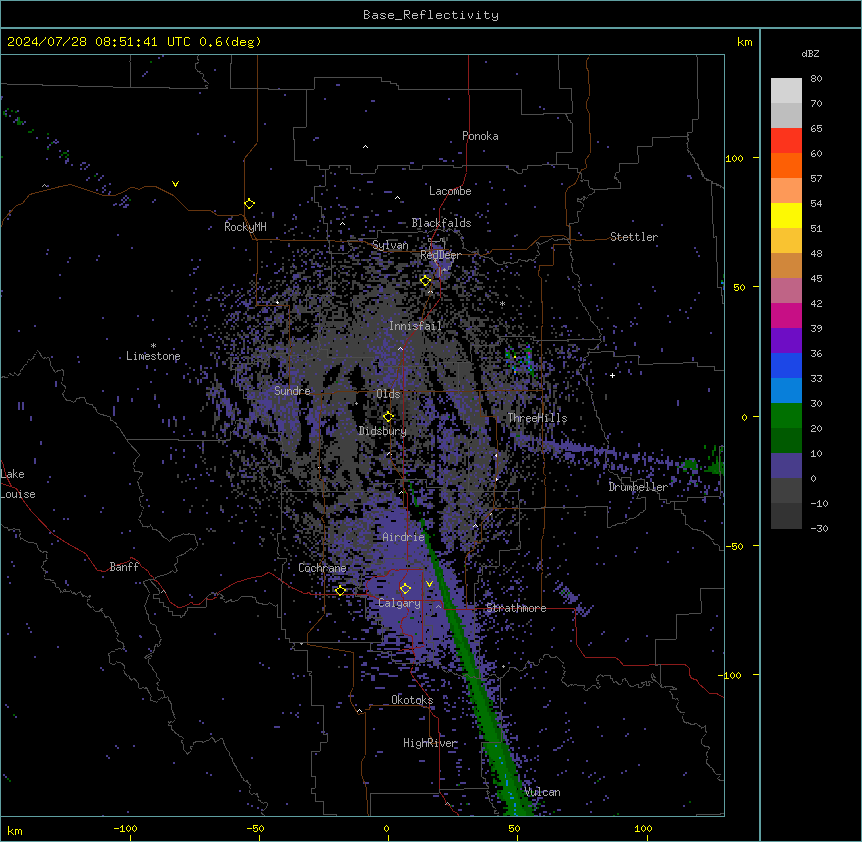The height and width of the screenshot is (842, 862).
Task: Select the Drumheller city label
Action: [638, 487]
